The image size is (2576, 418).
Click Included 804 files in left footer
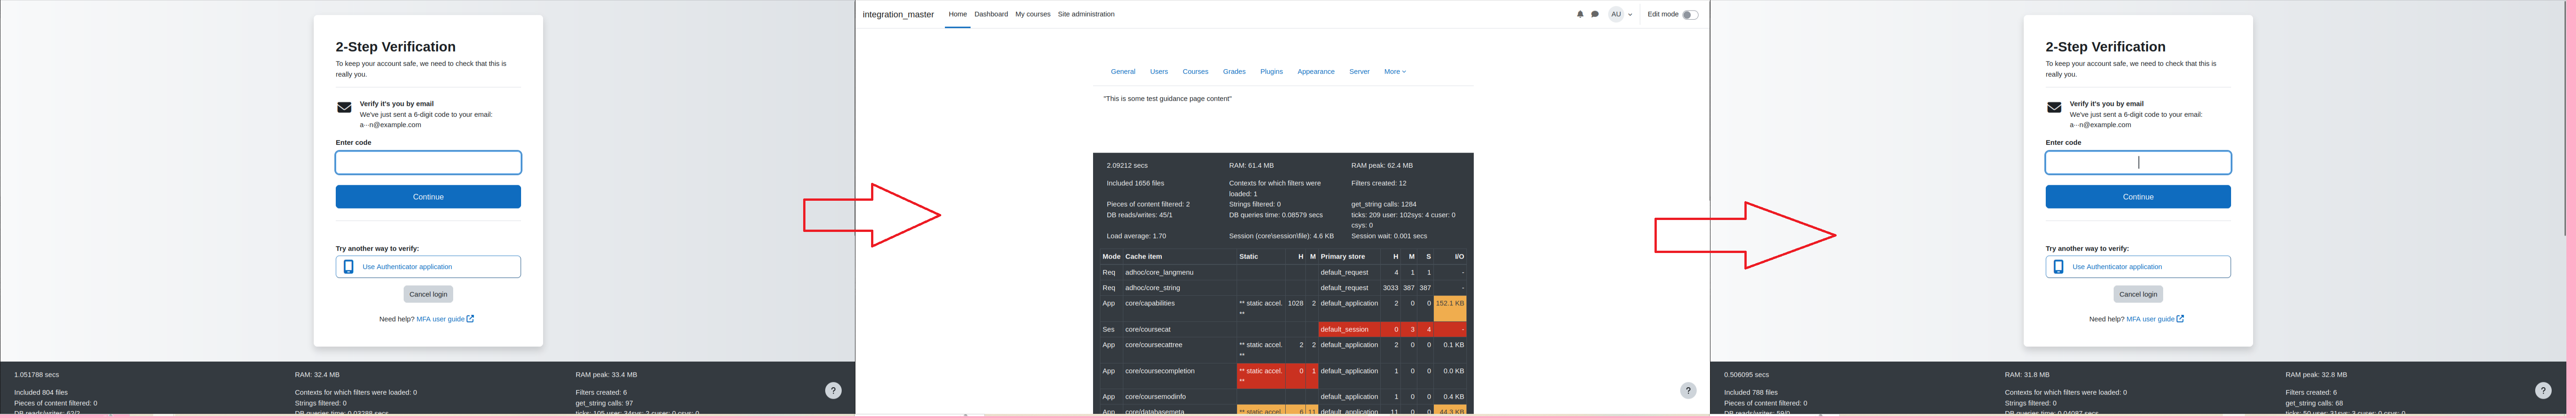[41, 393]
